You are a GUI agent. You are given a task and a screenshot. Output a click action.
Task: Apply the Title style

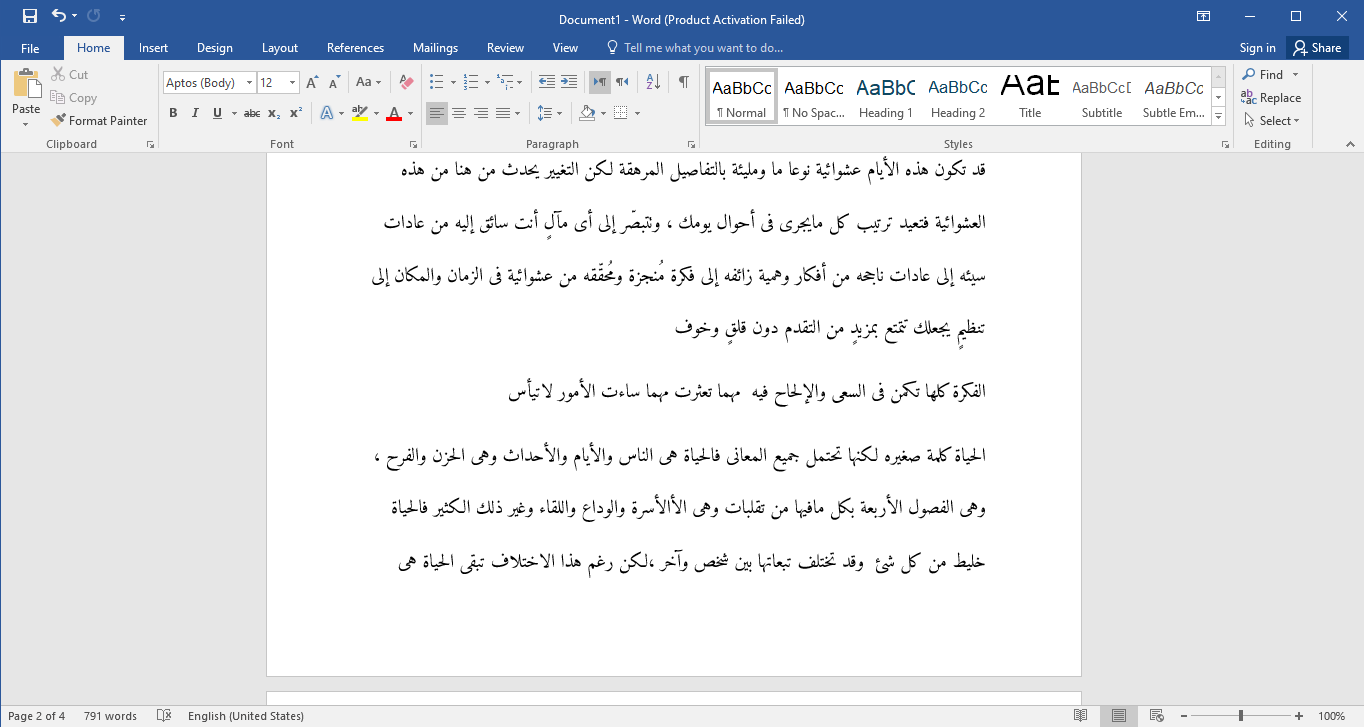point(1030,97)
